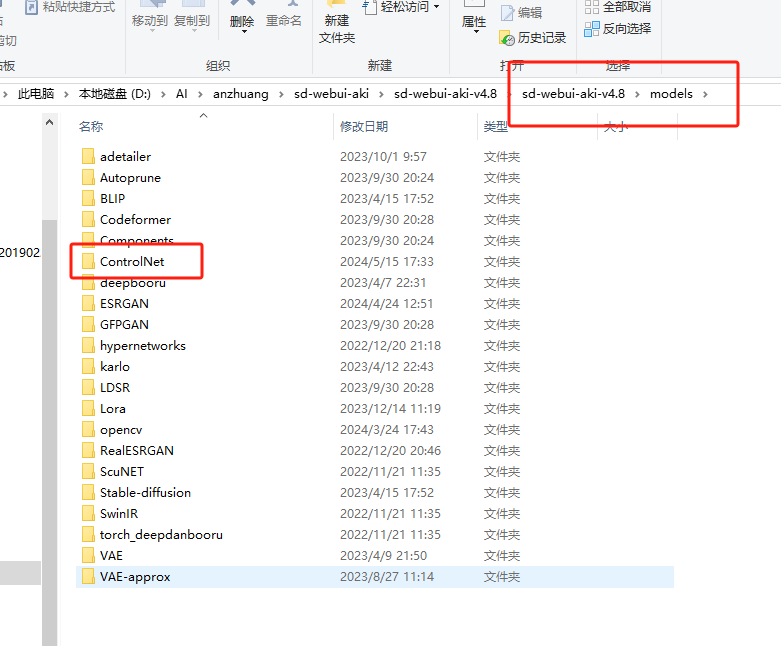This screenshot has height=646, width=781.
Task: Sort by the 类型 column header
Action: (x=496, y=127)
